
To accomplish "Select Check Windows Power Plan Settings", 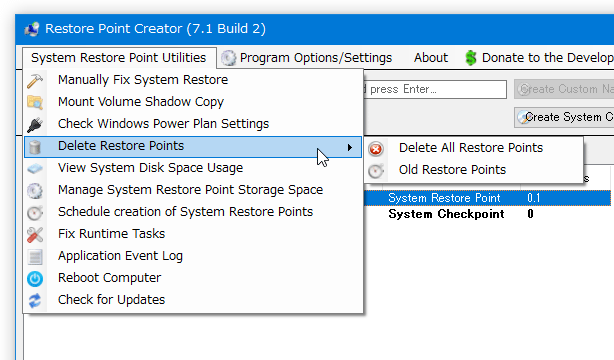I will pos(193,124).
